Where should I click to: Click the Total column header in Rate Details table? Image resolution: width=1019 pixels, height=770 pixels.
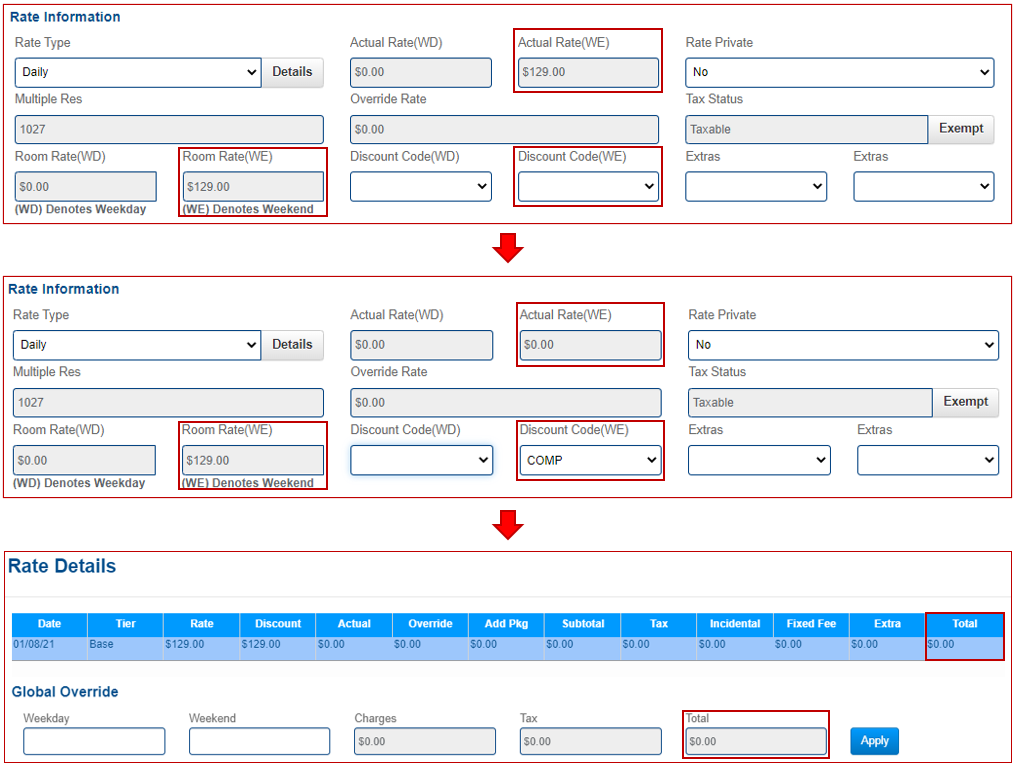(964, 624)
